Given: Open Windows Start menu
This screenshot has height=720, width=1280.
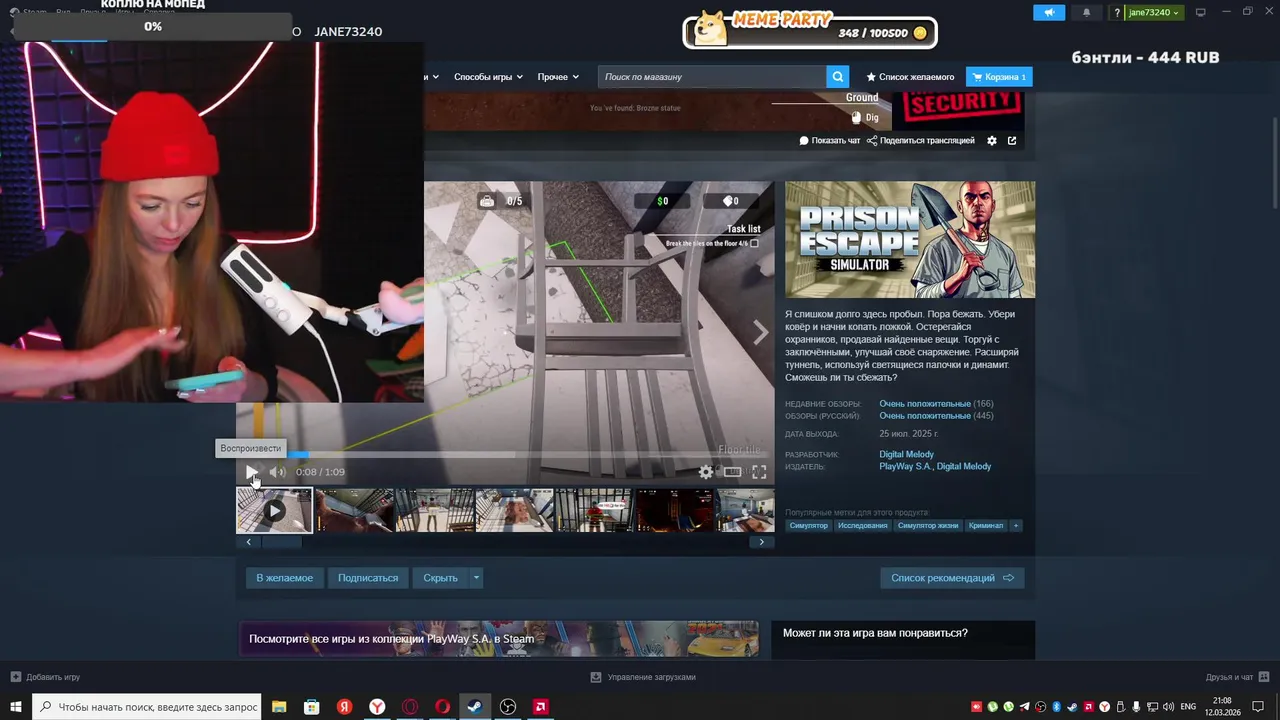Looking at the screenshot, I should (16, 706).
